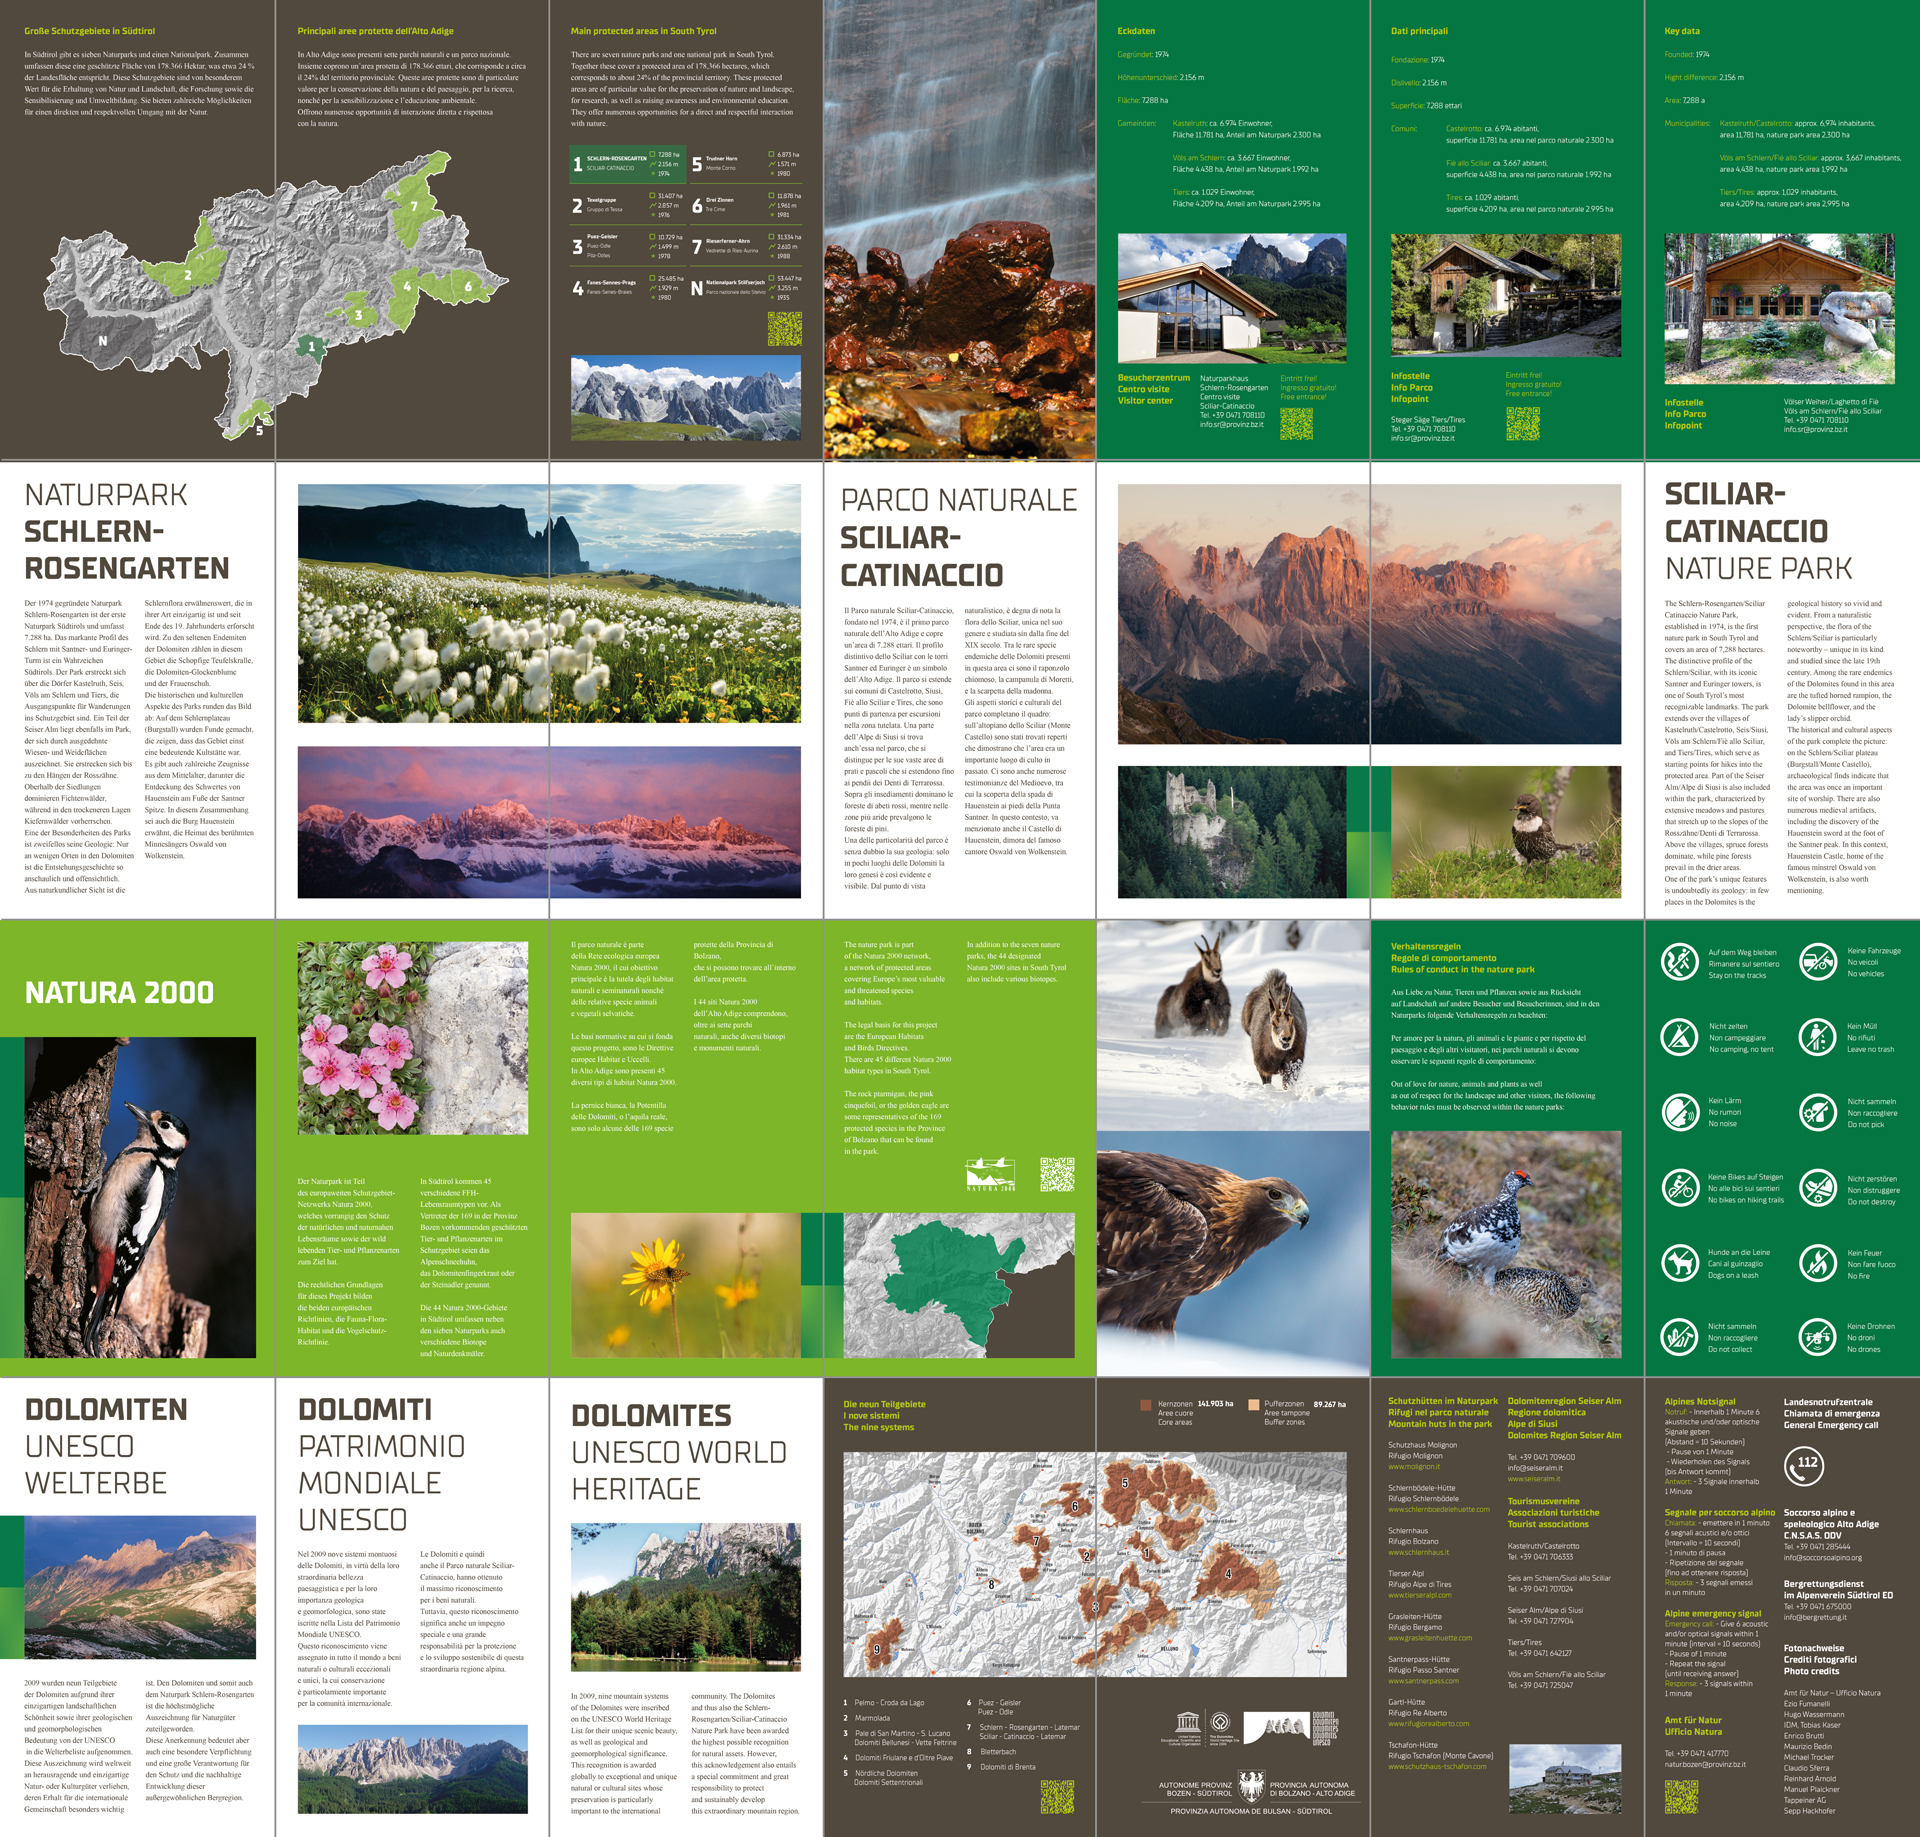
Task: Click the 'No bikes on hiking trails' icon
Action: point(1680,1188)
